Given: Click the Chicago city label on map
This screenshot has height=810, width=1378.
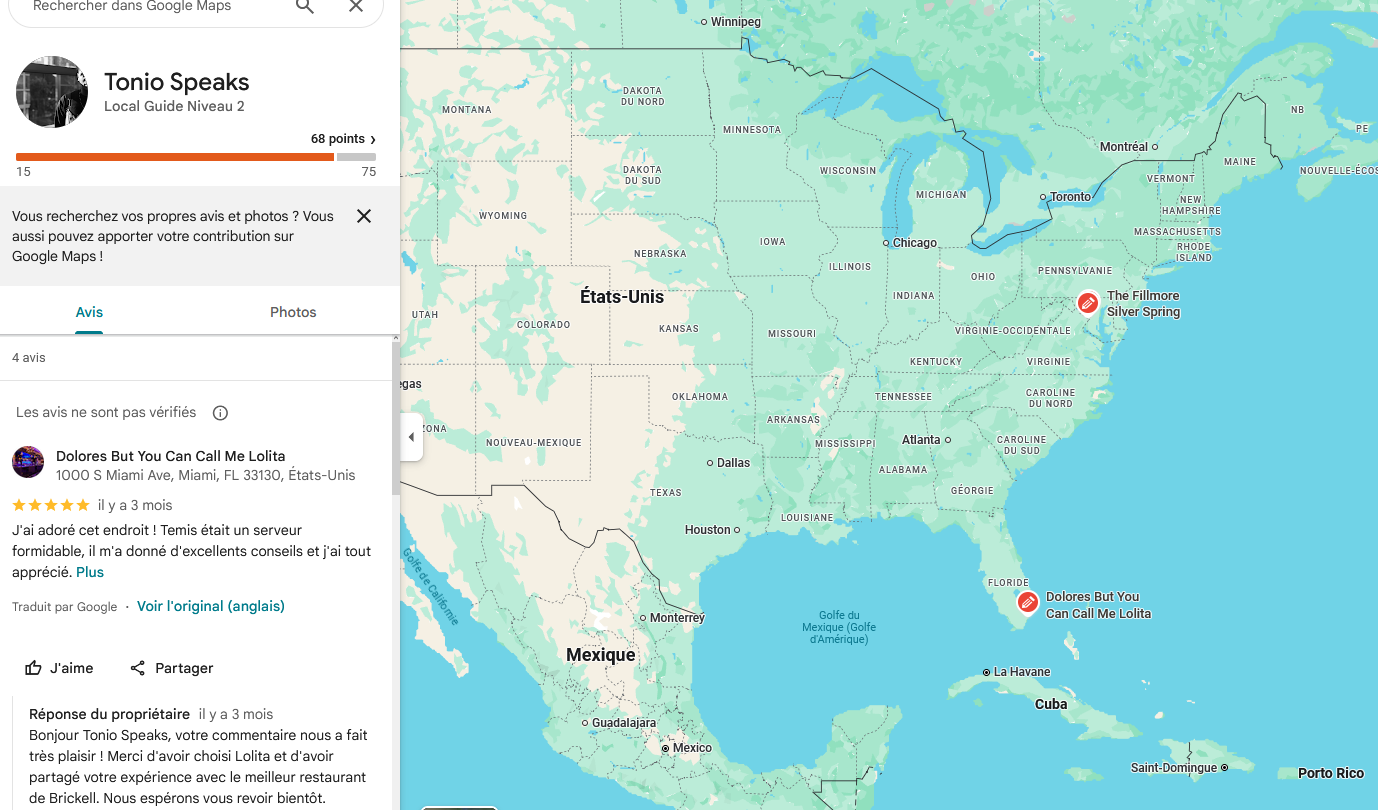Looking at the screenshot, I should [915, 243].
